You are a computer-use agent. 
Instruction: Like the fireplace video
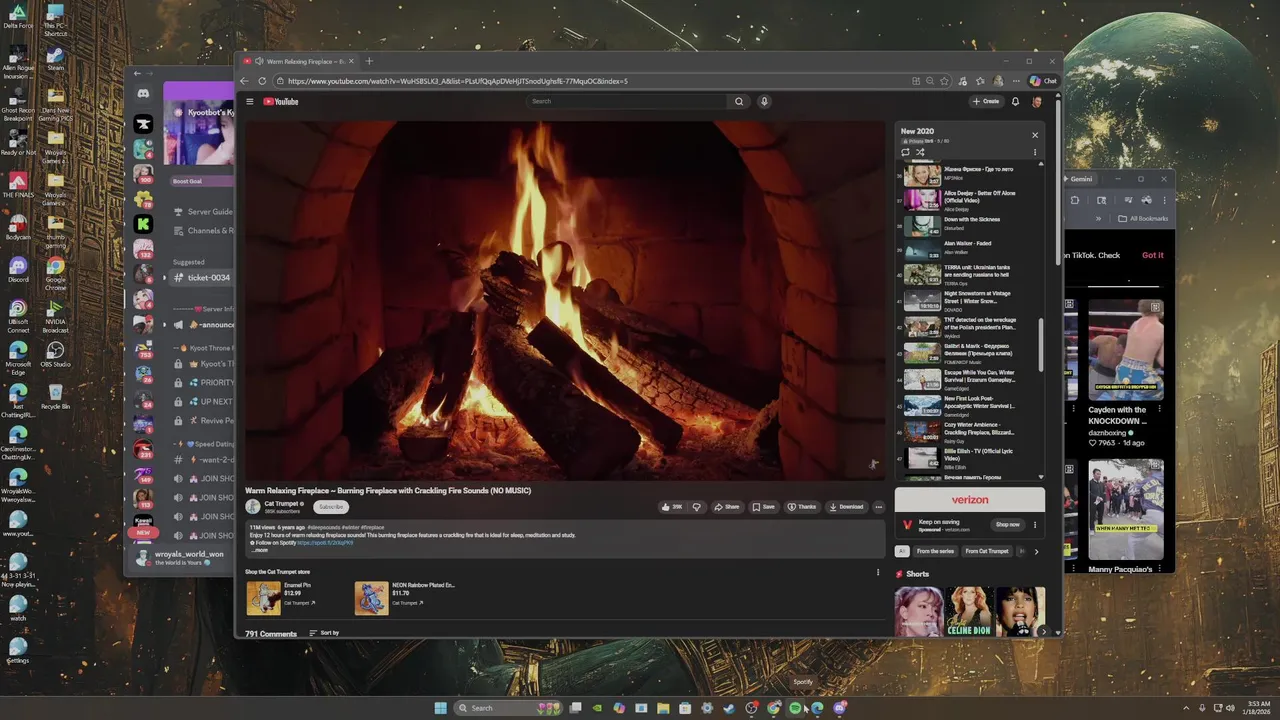(672, 507)
